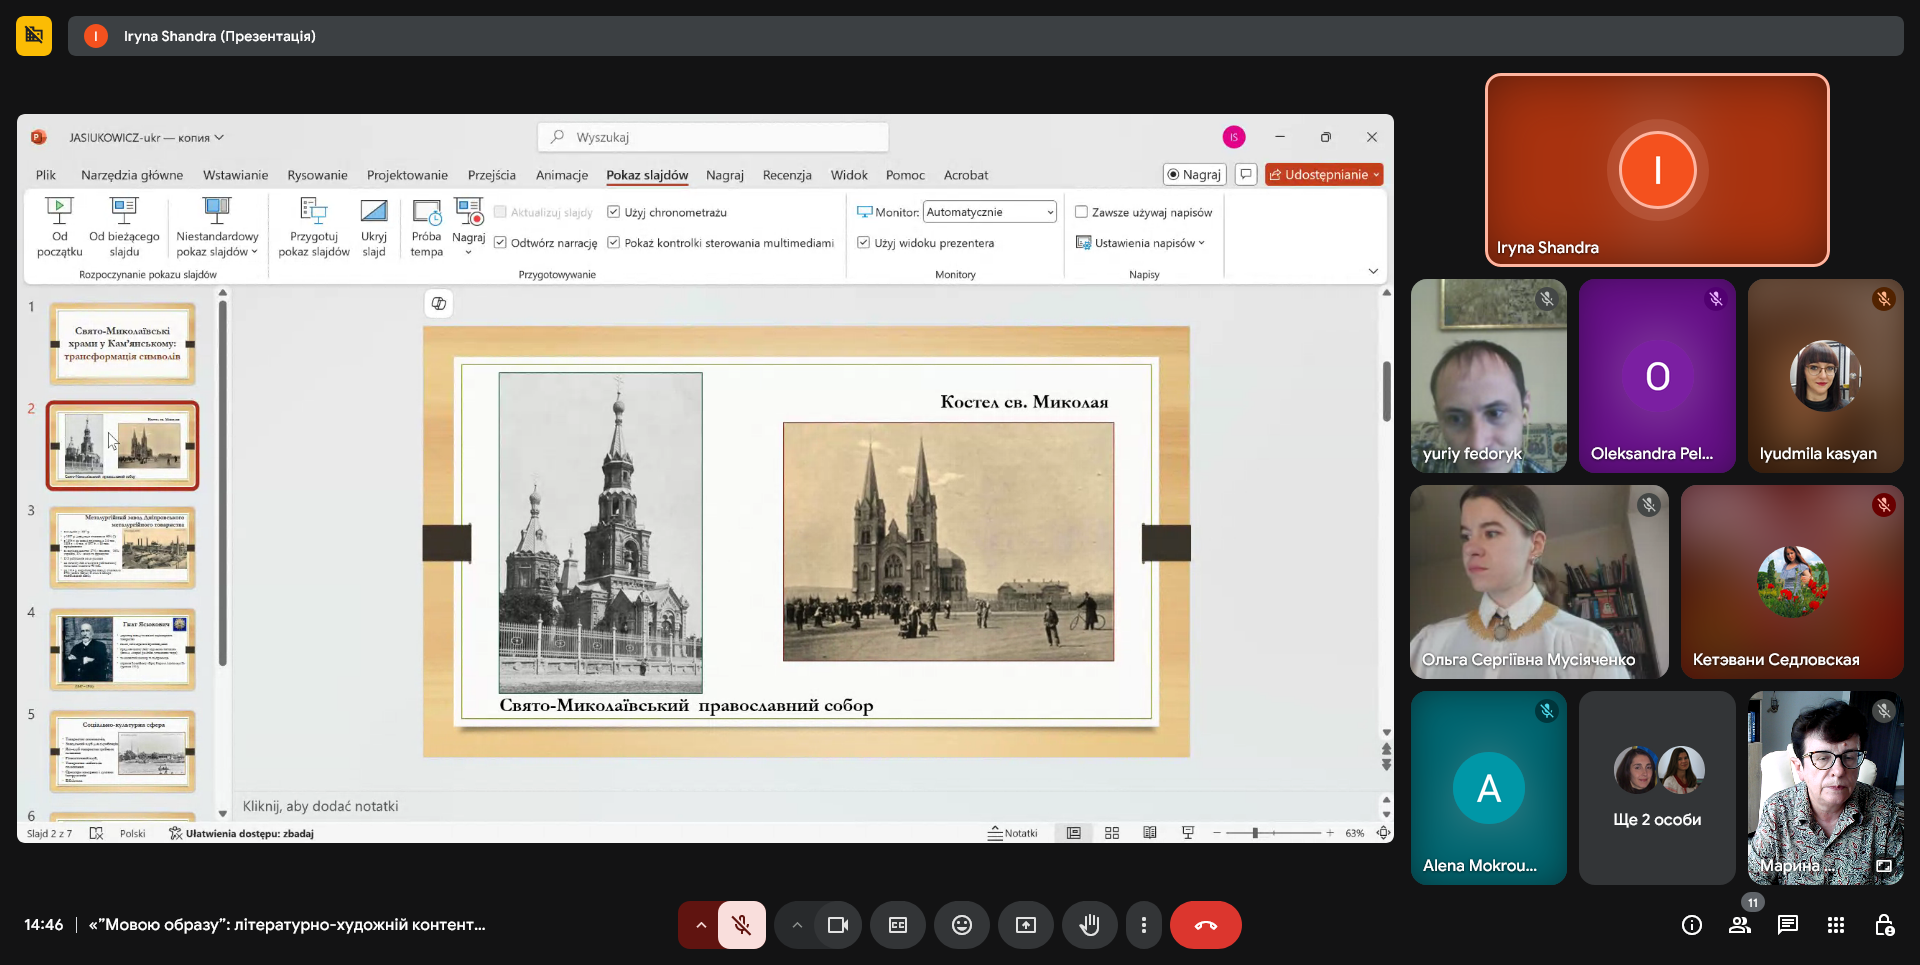The height and width of the screenshot is (965, 1920).
Task: Open the emoji reactions button
Action: pos(961,925)
